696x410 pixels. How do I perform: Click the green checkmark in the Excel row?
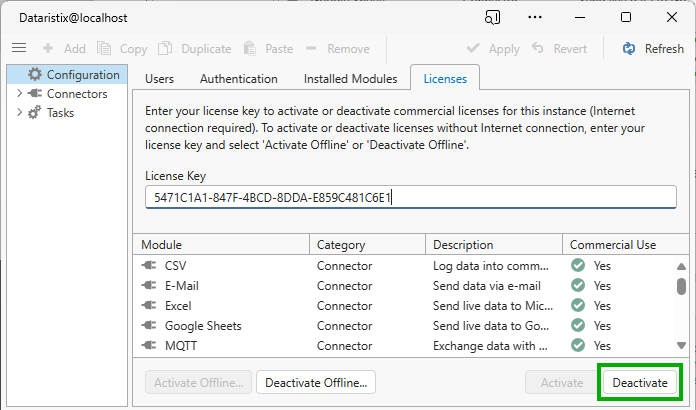coord(578,305)
